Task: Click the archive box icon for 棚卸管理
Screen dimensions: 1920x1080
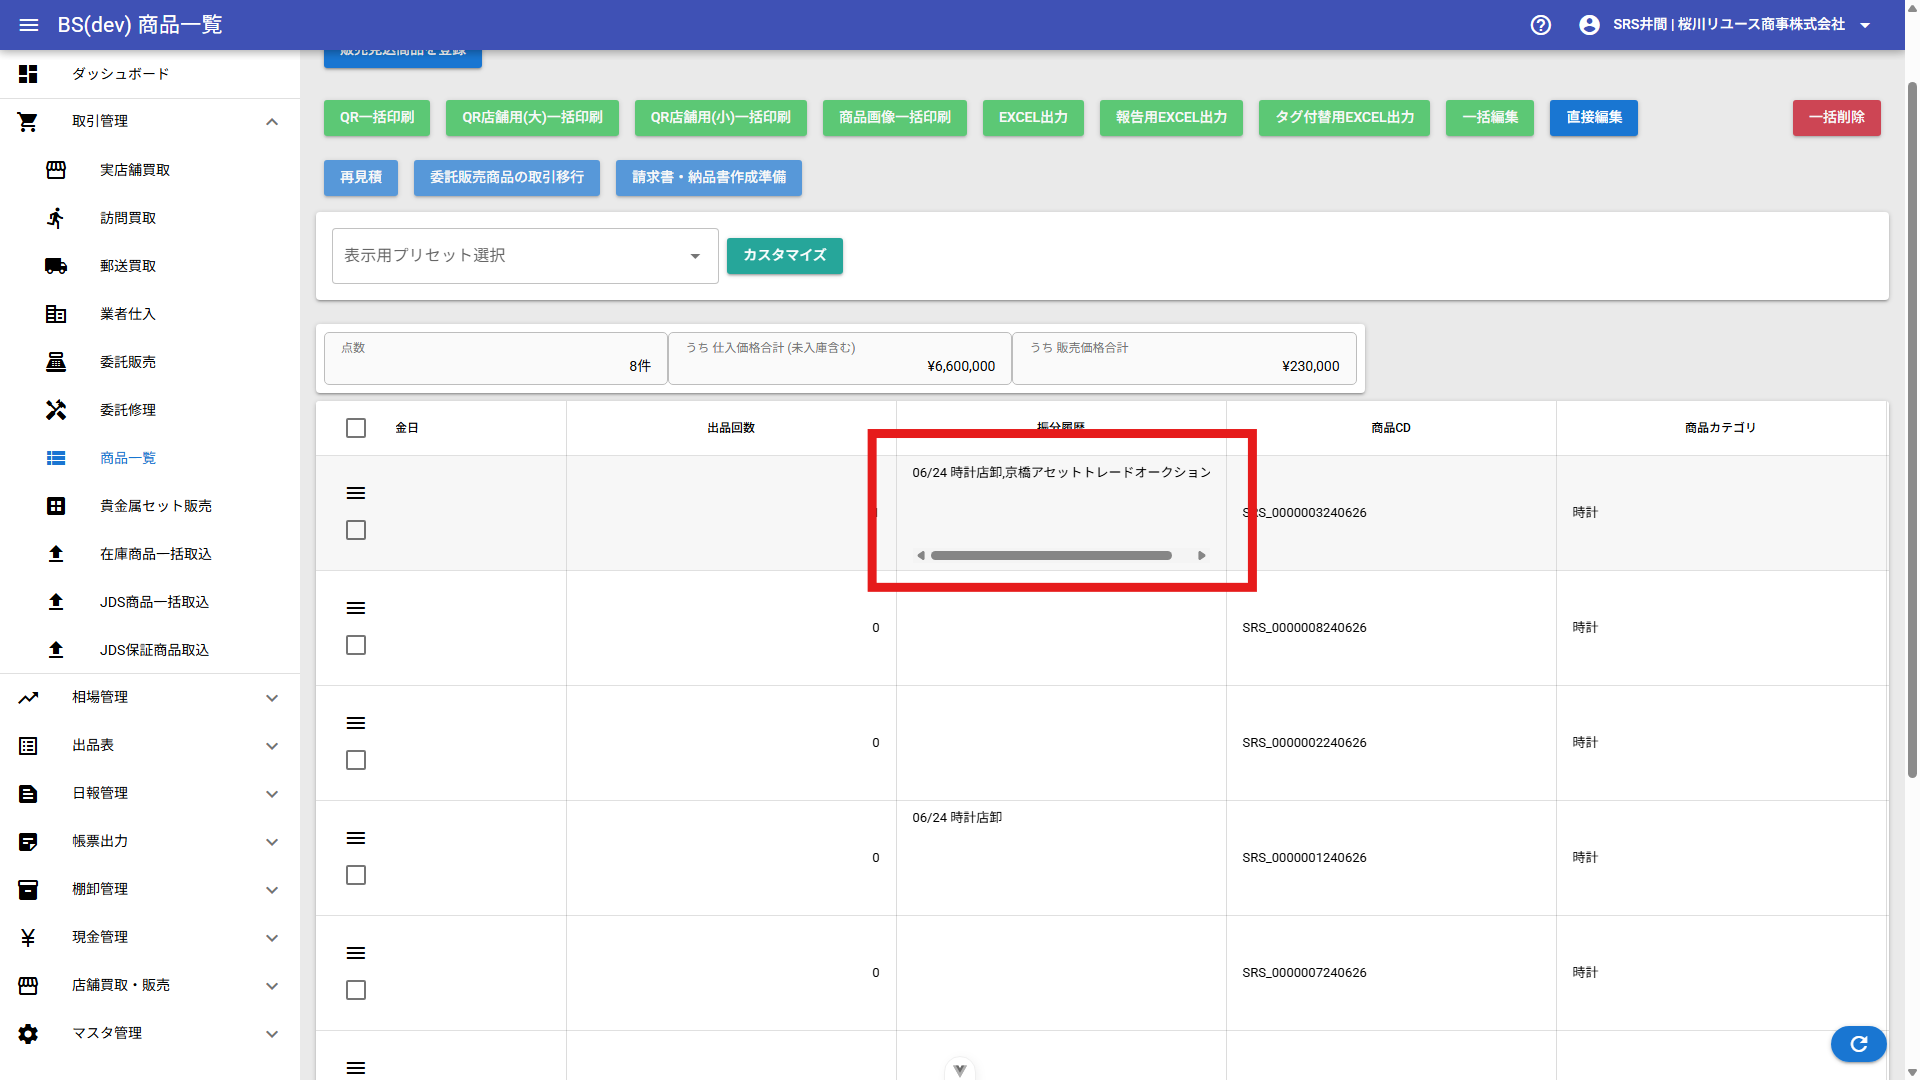Action: (28, 890)
